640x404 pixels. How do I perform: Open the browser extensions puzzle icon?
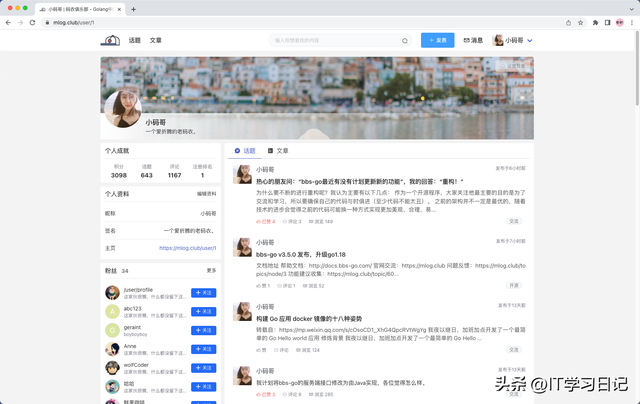tap(595, 23)
